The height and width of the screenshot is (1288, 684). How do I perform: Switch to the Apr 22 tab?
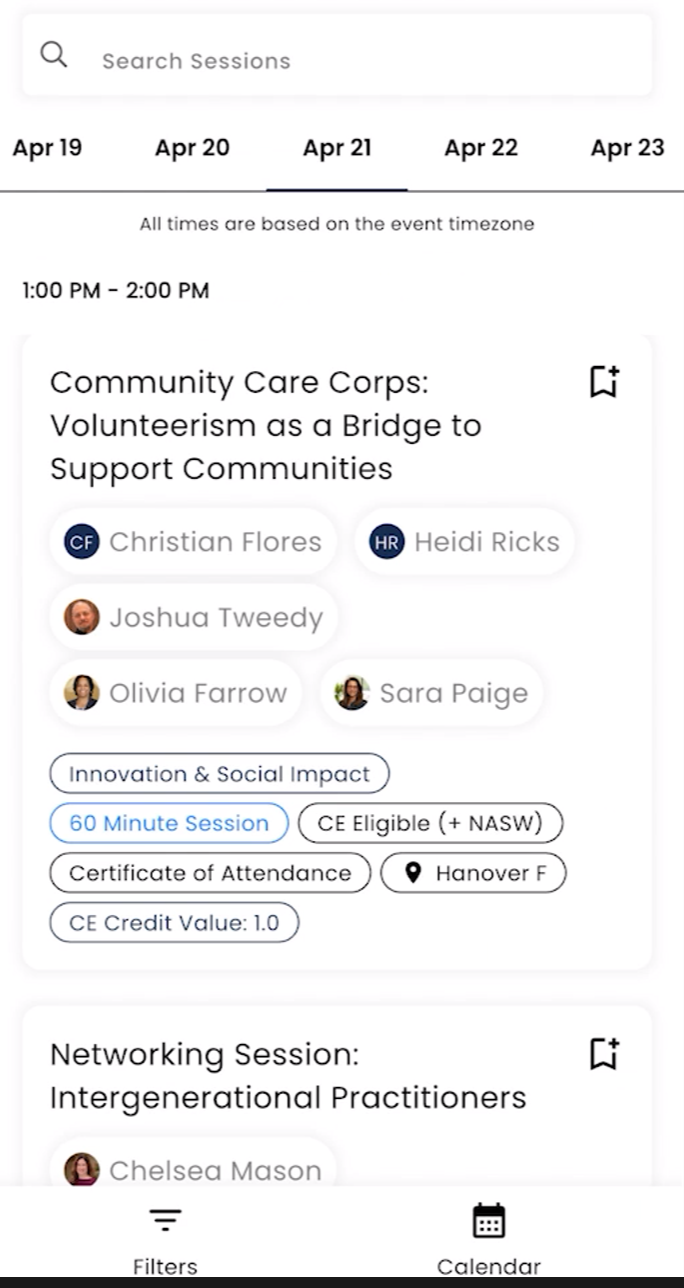point(481,148)
